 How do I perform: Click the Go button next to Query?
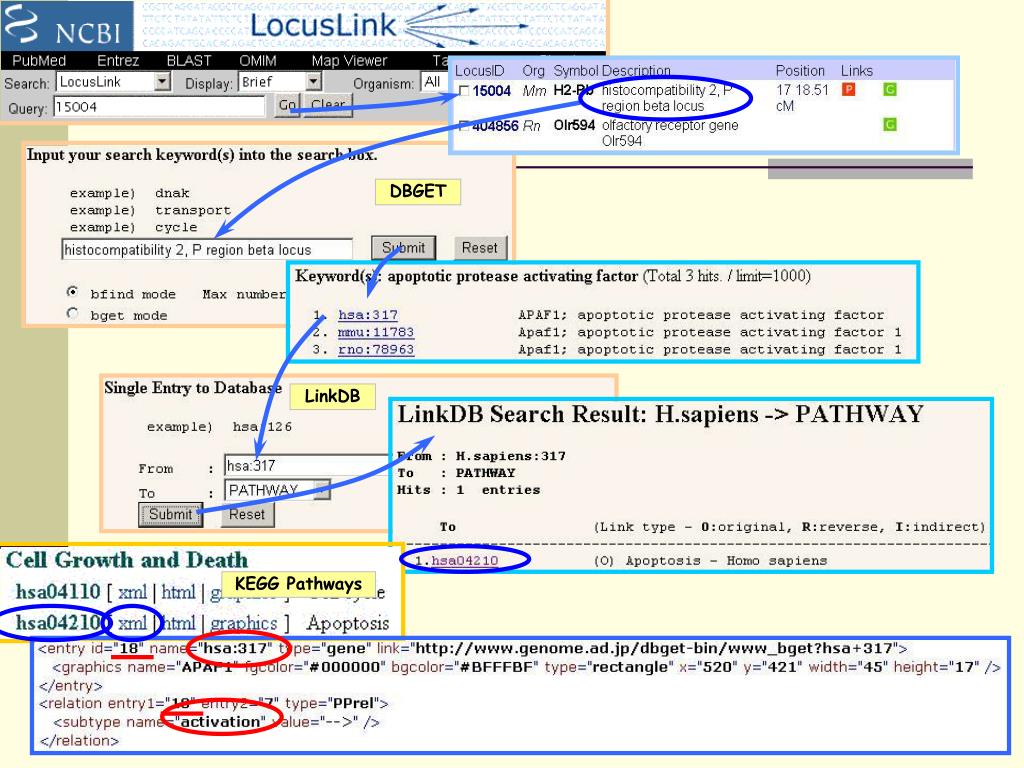coord(287,104)
